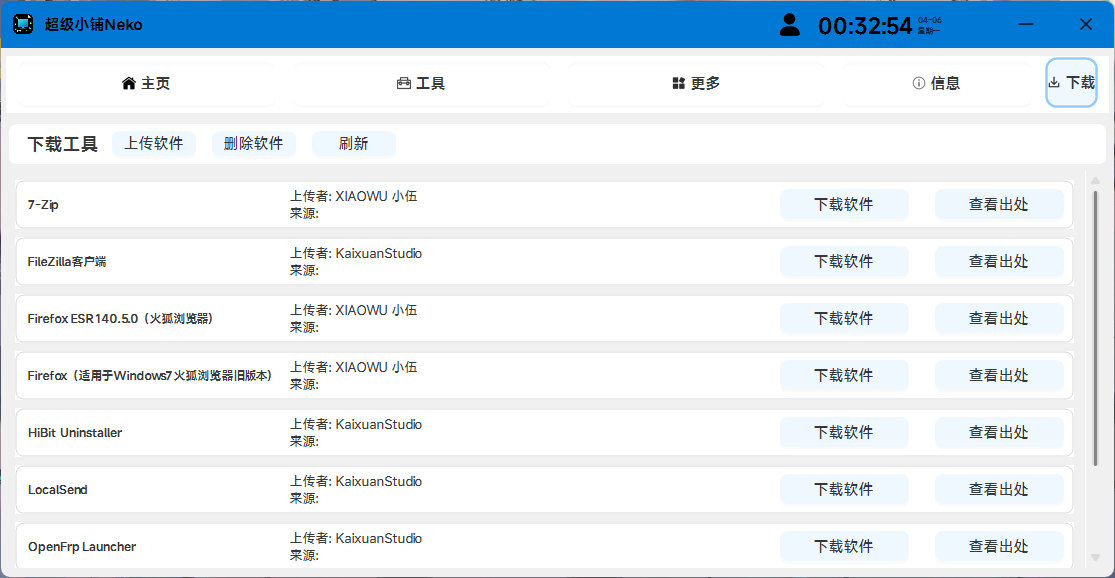Open the 主页 home tab

click(x=146, y=84)
